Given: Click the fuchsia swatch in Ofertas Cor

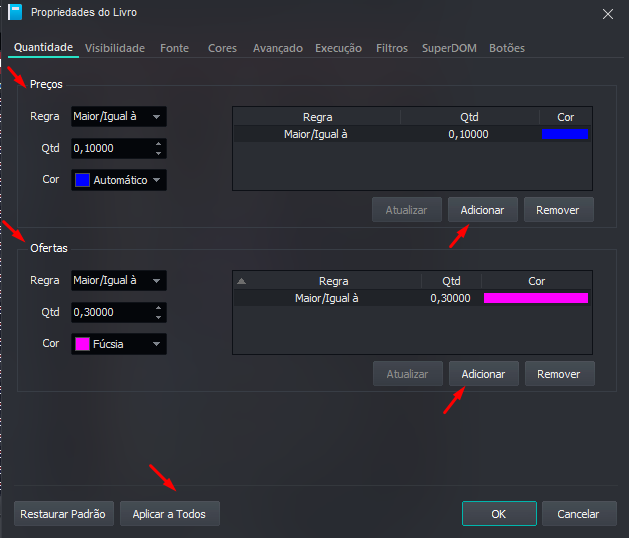Looking at the screenshot, I should 82,344.
